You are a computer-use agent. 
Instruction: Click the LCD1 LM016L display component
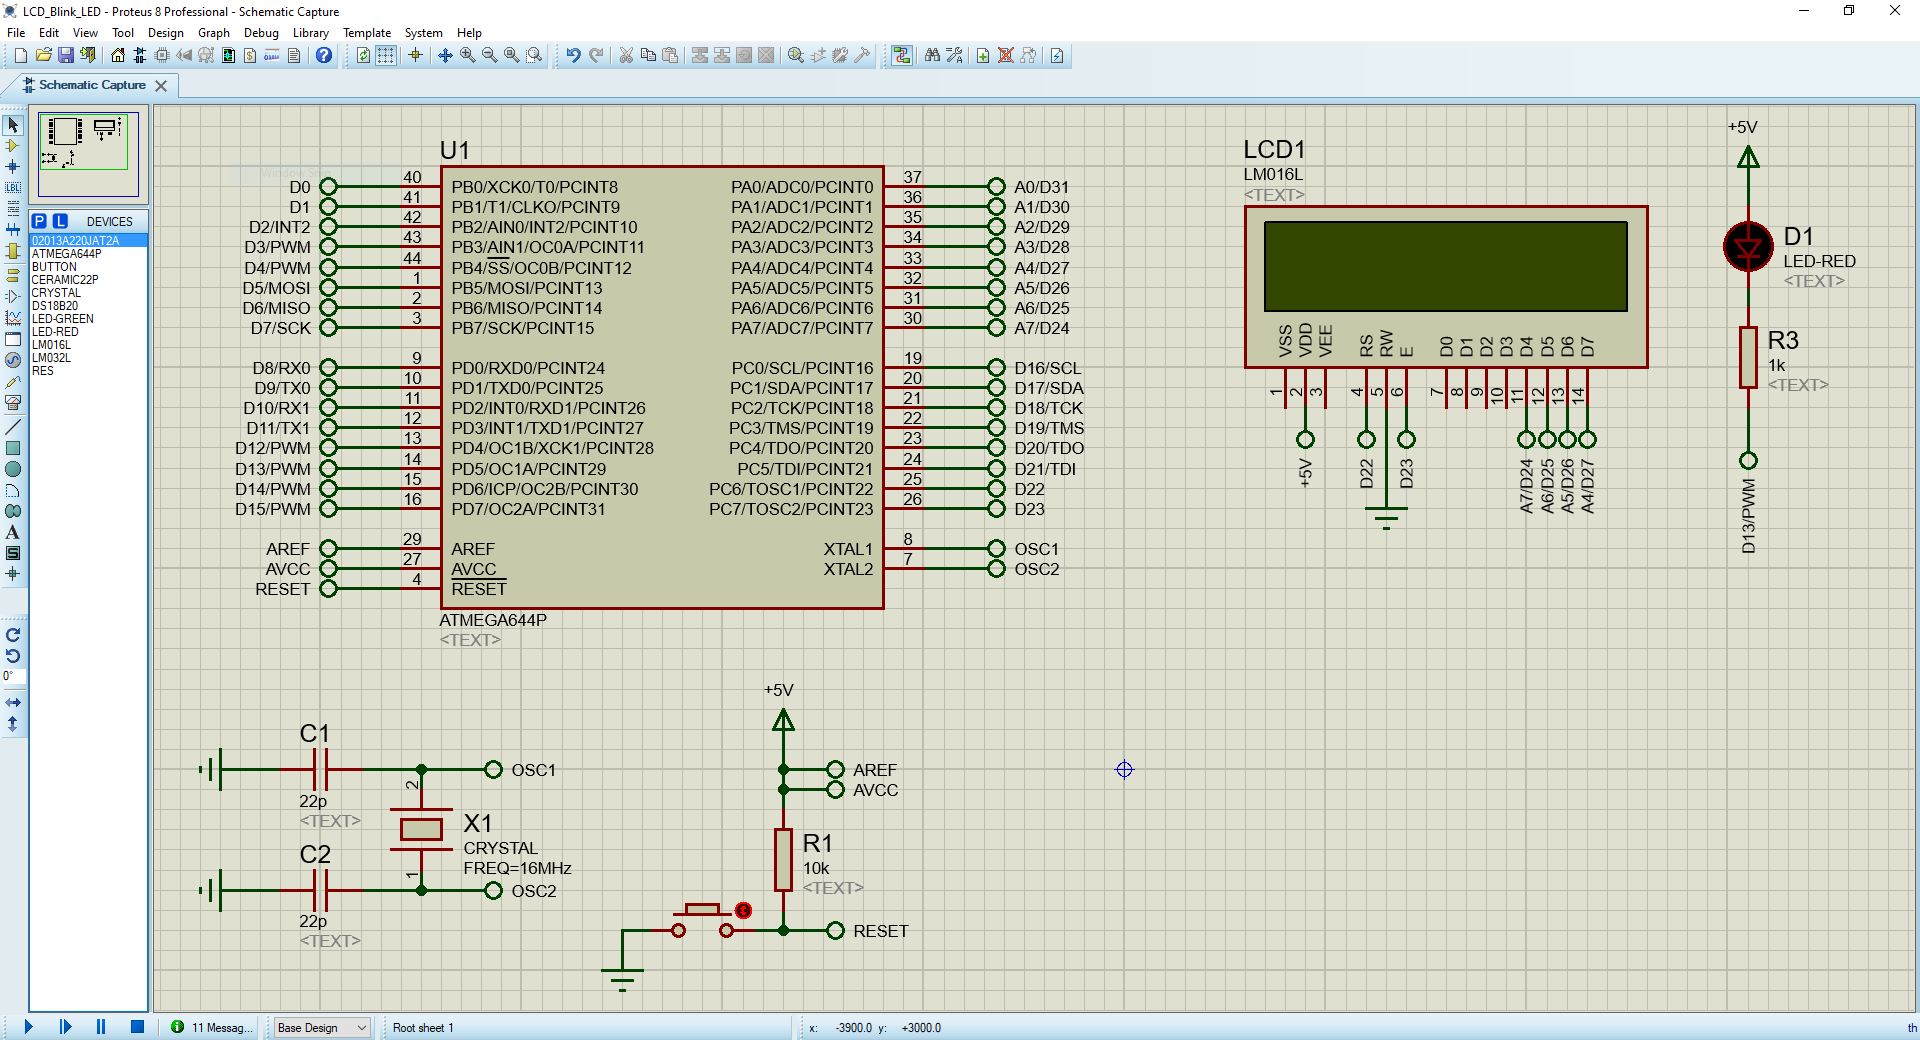point(1446,287)
